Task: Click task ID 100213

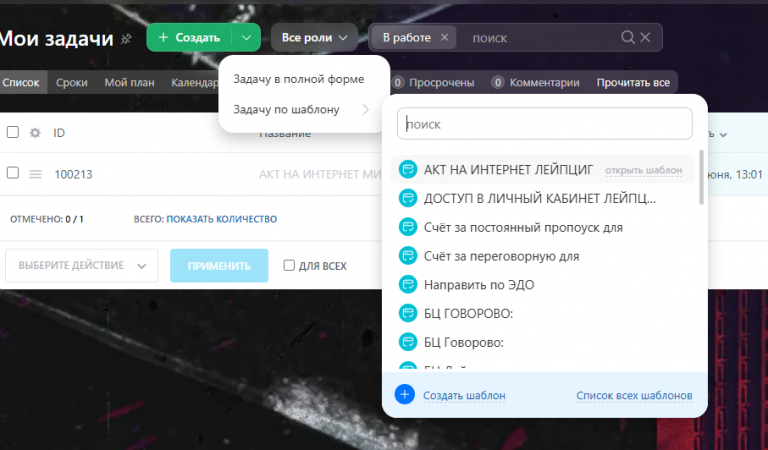Action: (x=73, y=174)
